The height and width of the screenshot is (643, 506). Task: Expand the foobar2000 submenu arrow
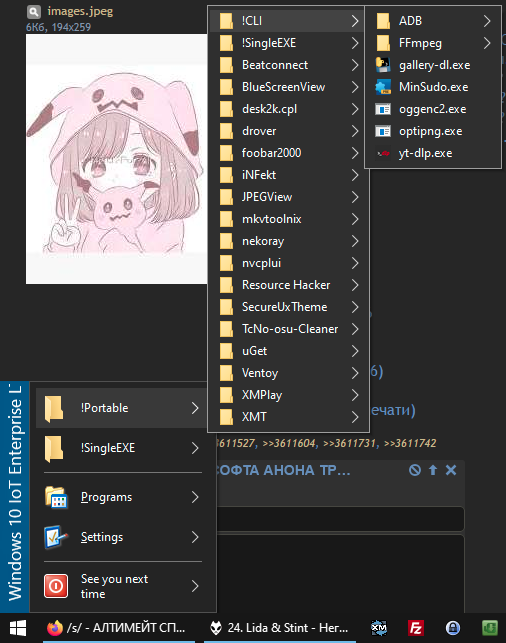pos(355,153)
